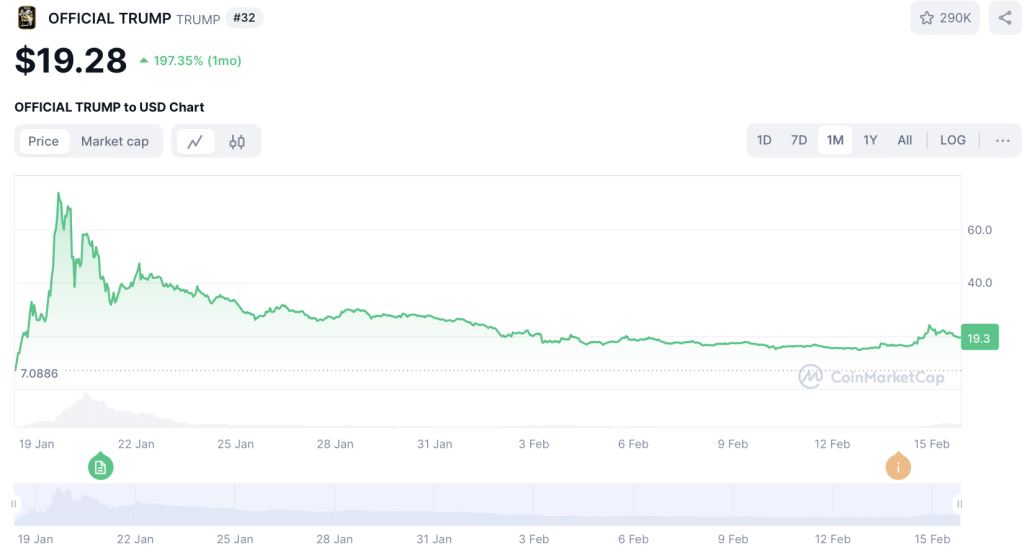The height and width of the screenshot is (555, 1024).
Task: Select the Price tab
Action: point(44,141)
